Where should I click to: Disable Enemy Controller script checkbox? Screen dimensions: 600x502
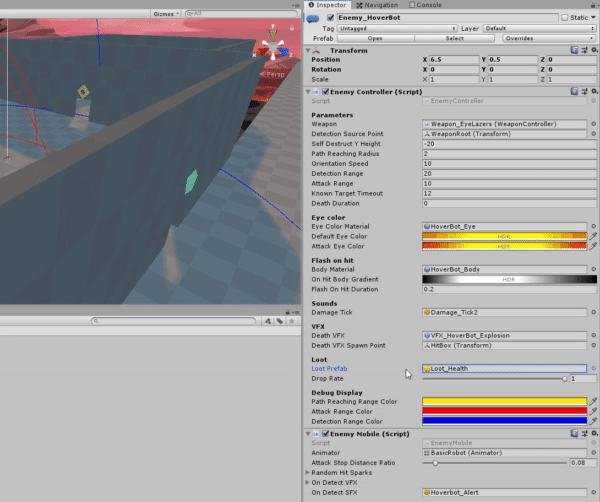tap(326, 91)
